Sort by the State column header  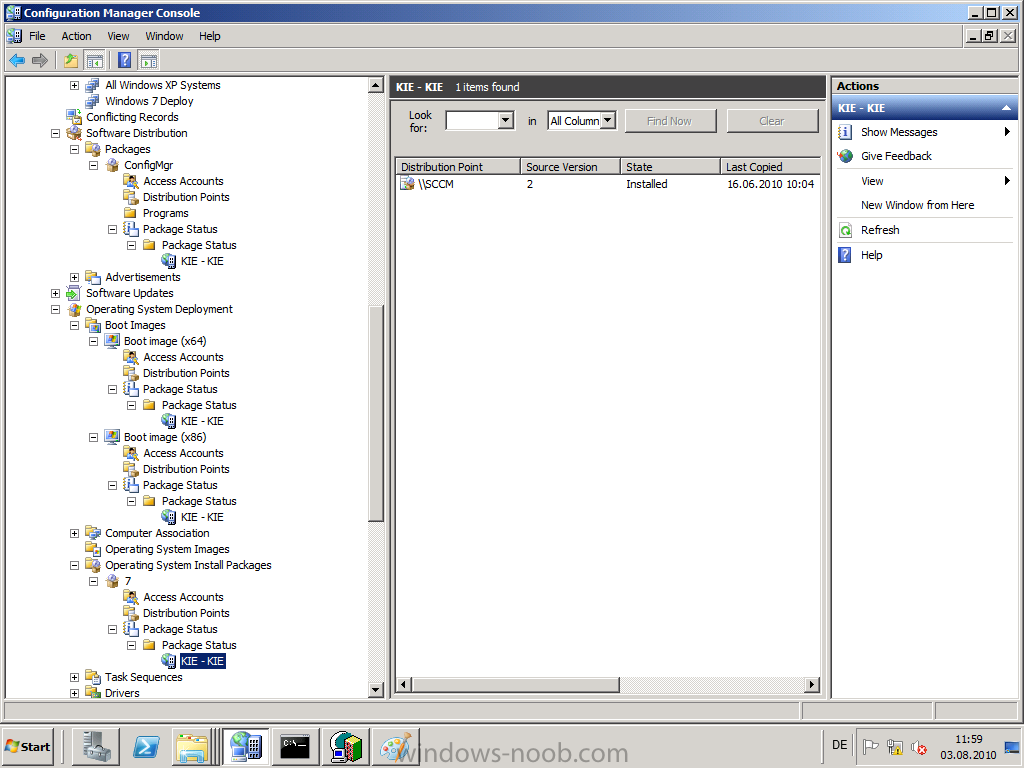(x=670, y=167)
